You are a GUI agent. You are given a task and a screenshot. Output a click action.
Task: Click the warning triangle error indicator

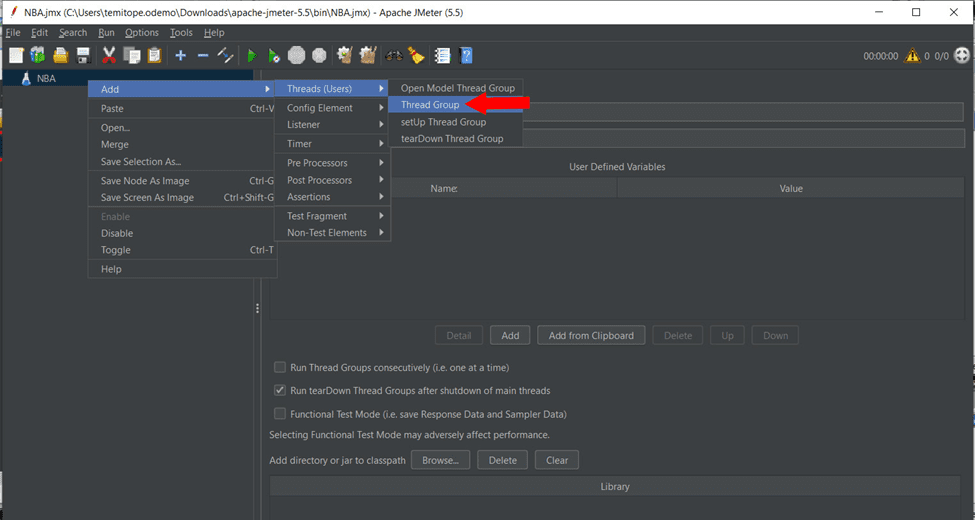tap(912, 57)
